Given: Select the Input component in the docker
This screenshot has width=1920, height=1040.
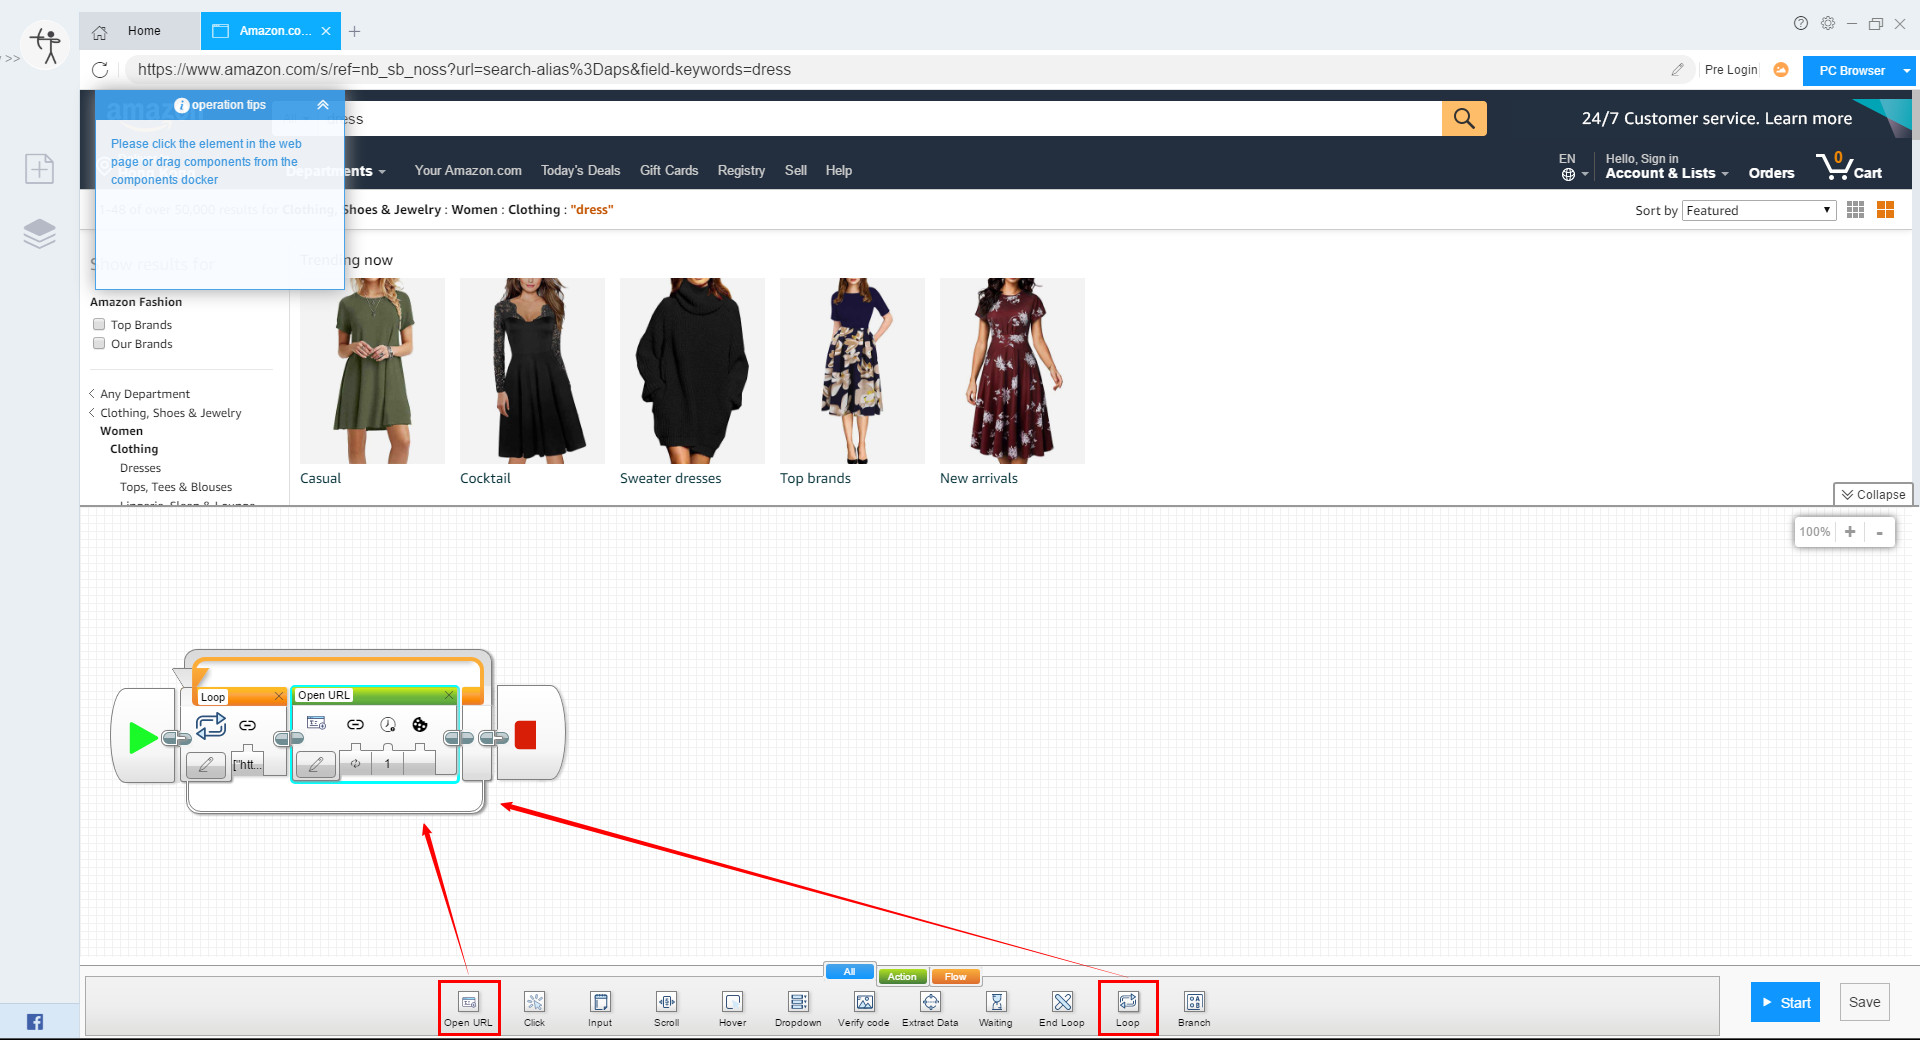Looking at the screenshot, I should [600, 1007].
